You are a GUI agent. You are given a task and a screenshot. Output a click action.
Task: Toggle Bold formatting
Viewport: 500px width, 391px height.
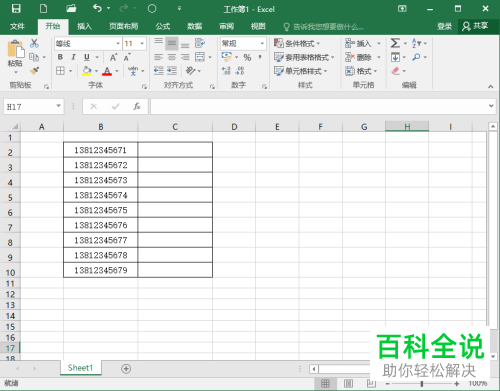pyautogui.click(x=60, y=57)
